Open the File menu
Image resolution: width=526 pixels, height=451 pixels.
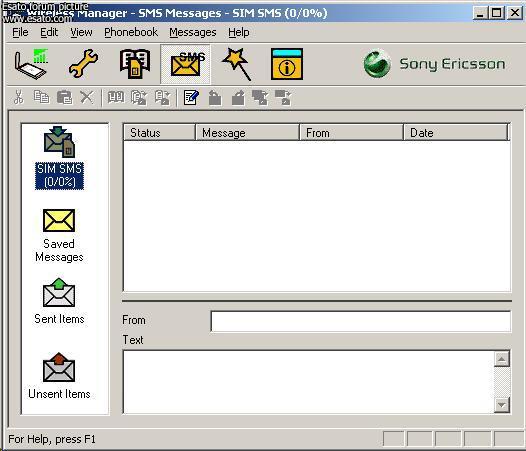20,32
